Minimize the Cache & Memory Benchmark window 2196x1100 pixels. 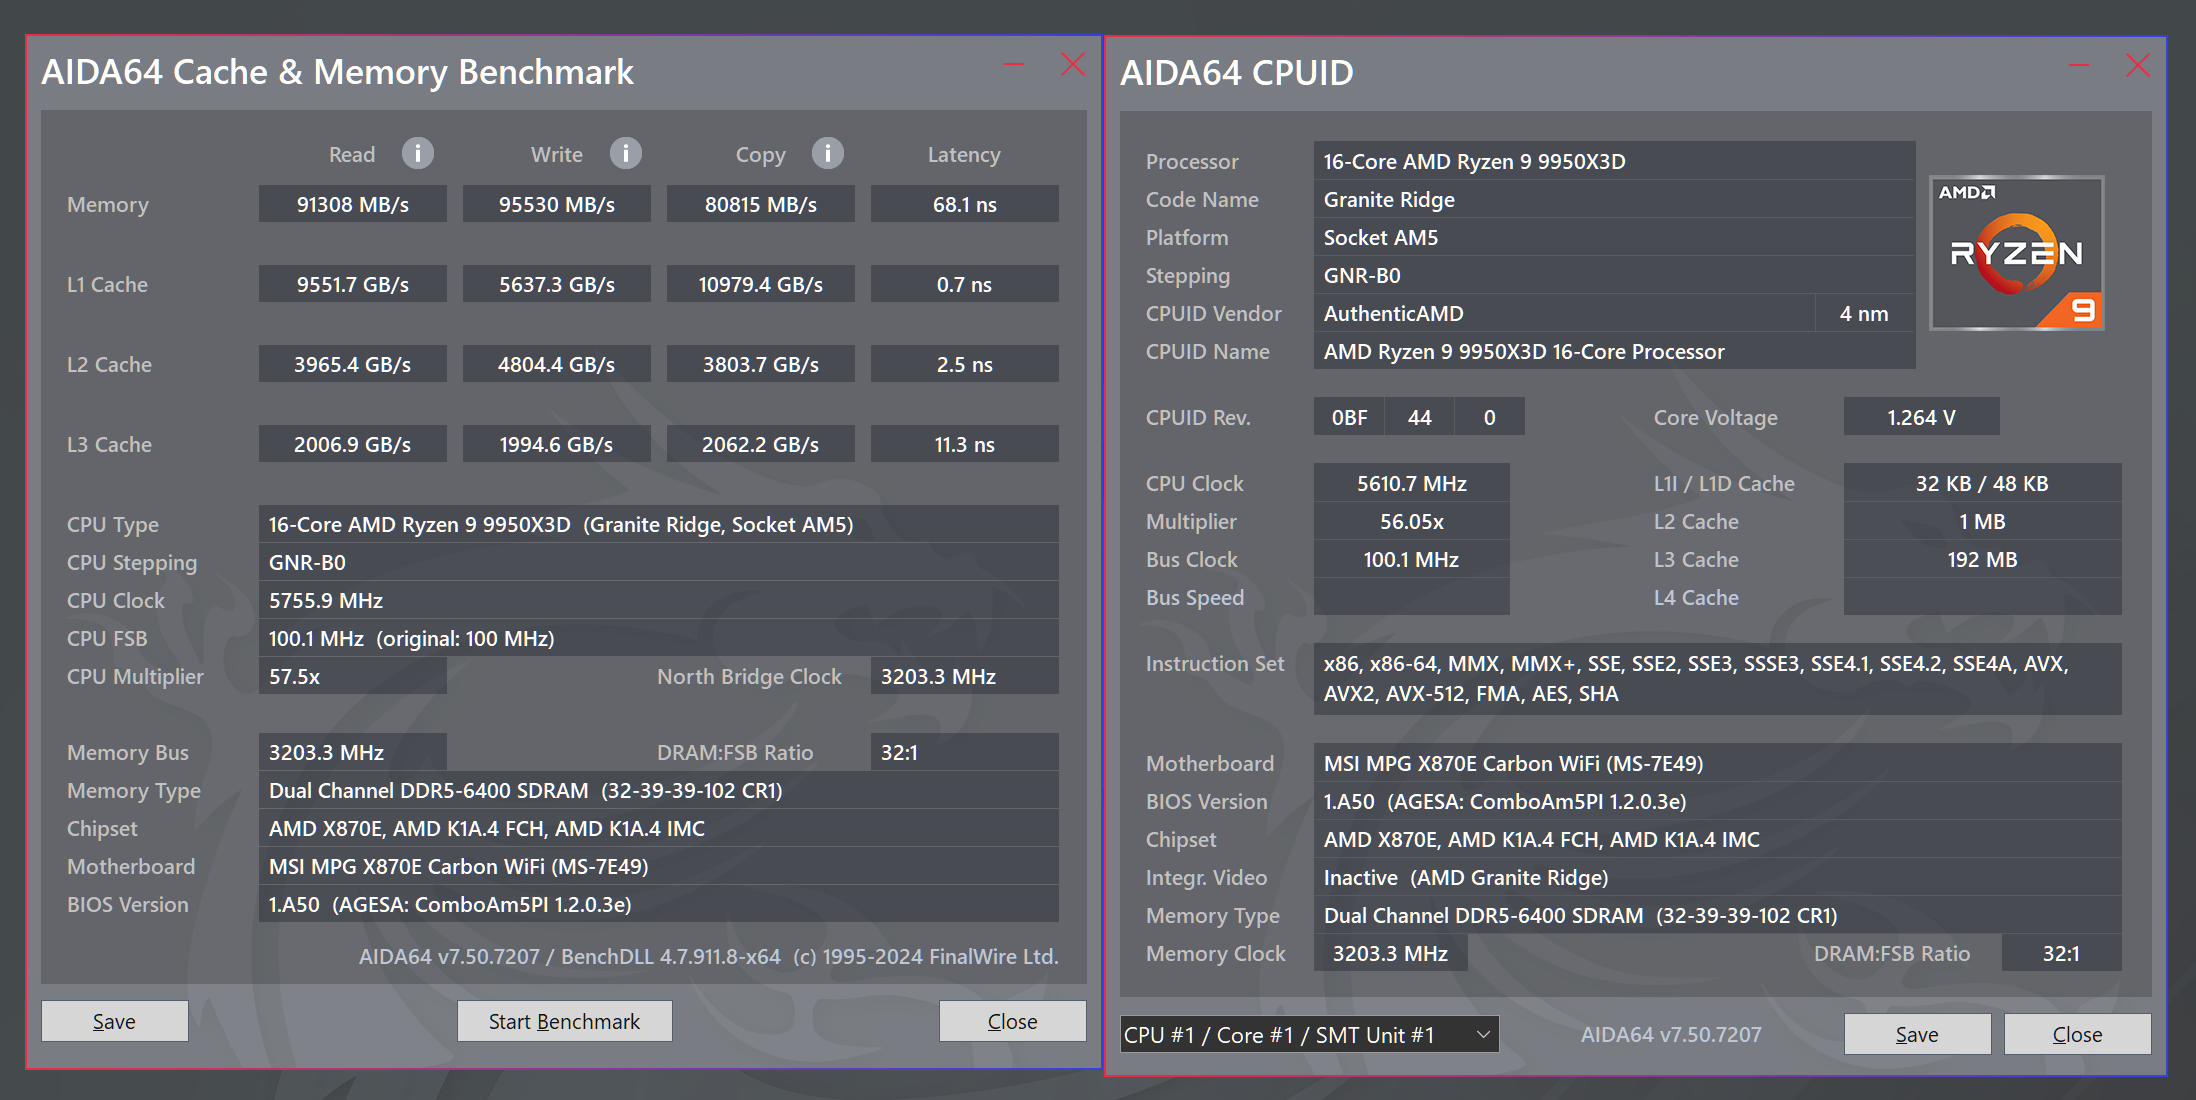(x=1014, y=65)
